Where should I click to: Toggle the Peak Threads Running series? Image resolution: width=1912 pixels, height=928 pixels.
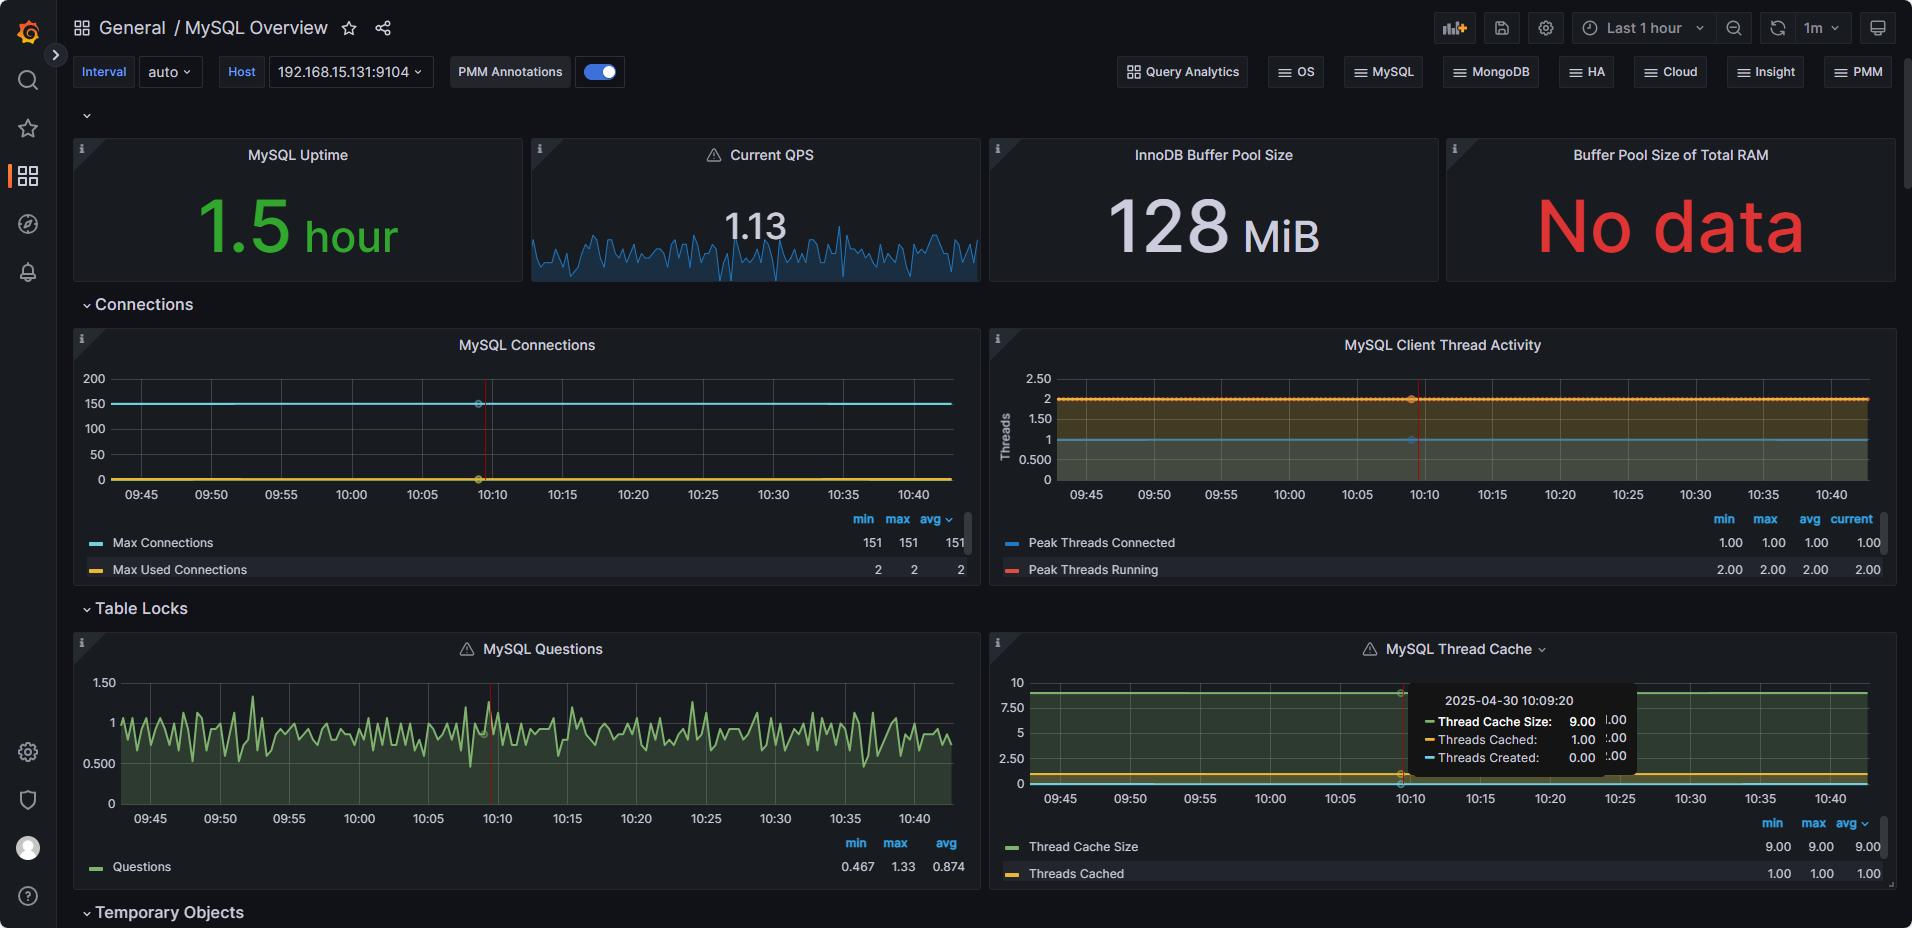[x=1093, y=570]
